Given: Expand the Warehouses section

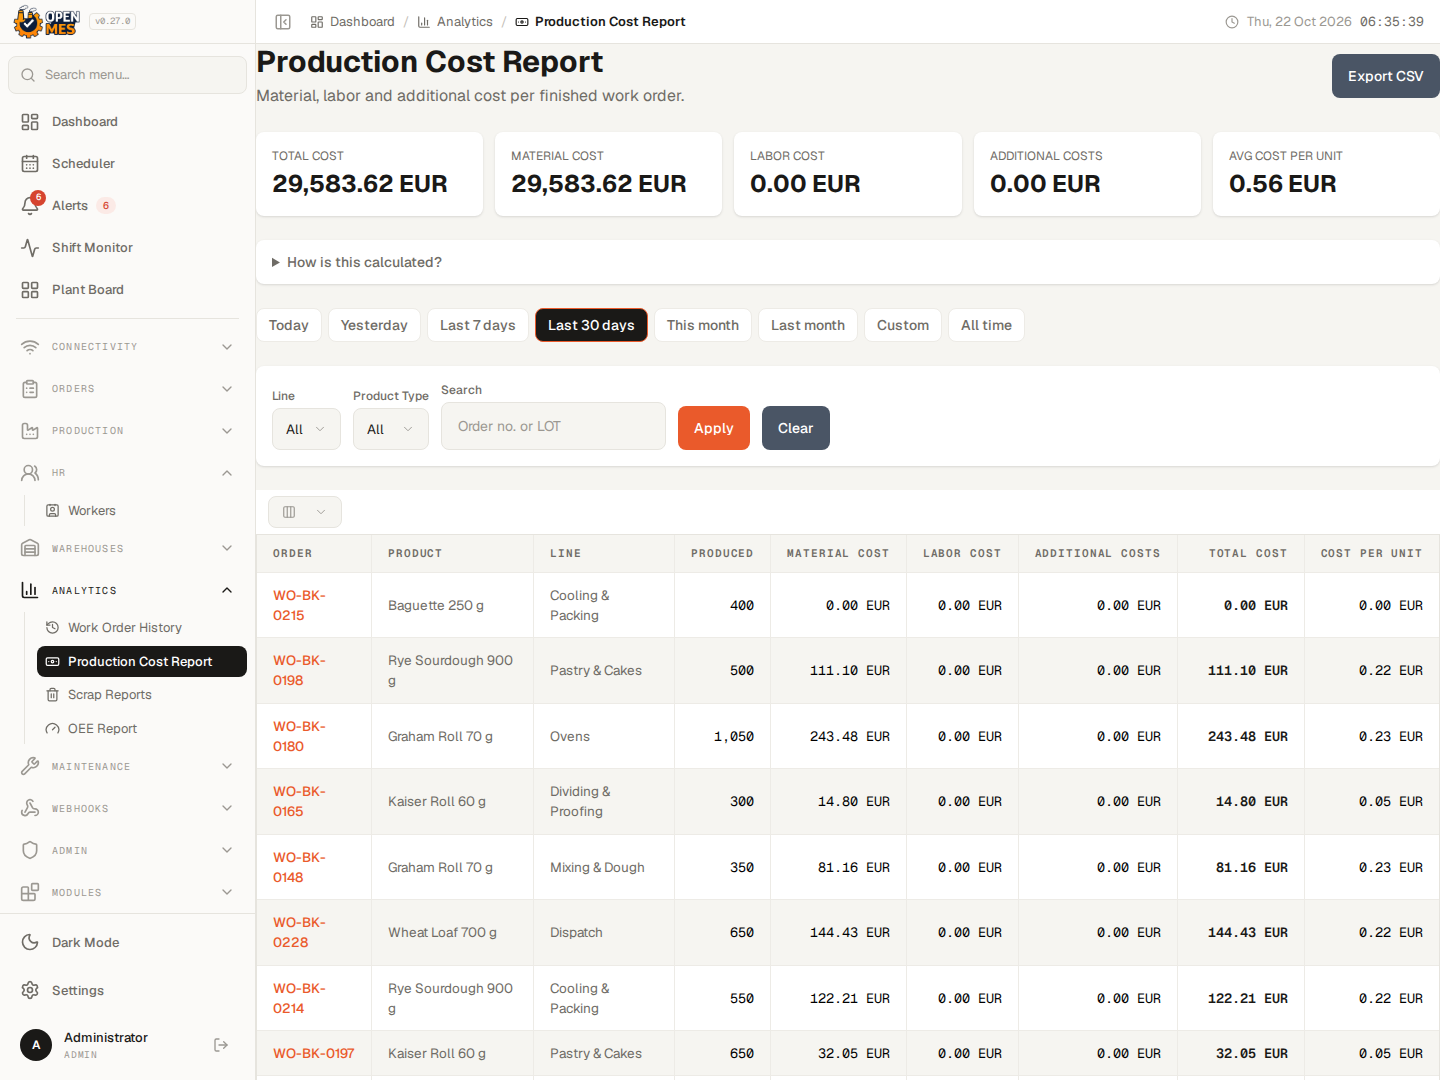Looking at the screenshot, I should (x=127, y=549).
